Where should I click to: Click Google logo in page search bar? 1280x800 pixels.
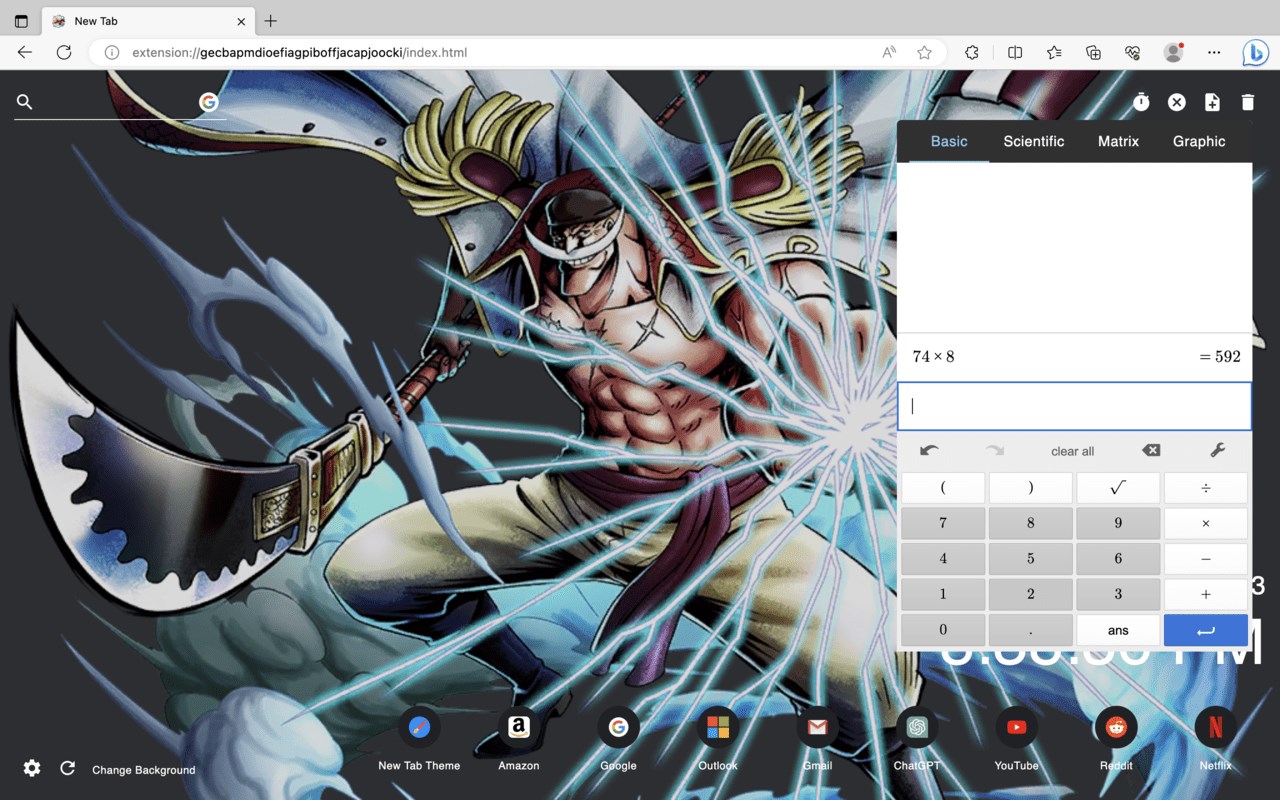[x=208, y=102]
